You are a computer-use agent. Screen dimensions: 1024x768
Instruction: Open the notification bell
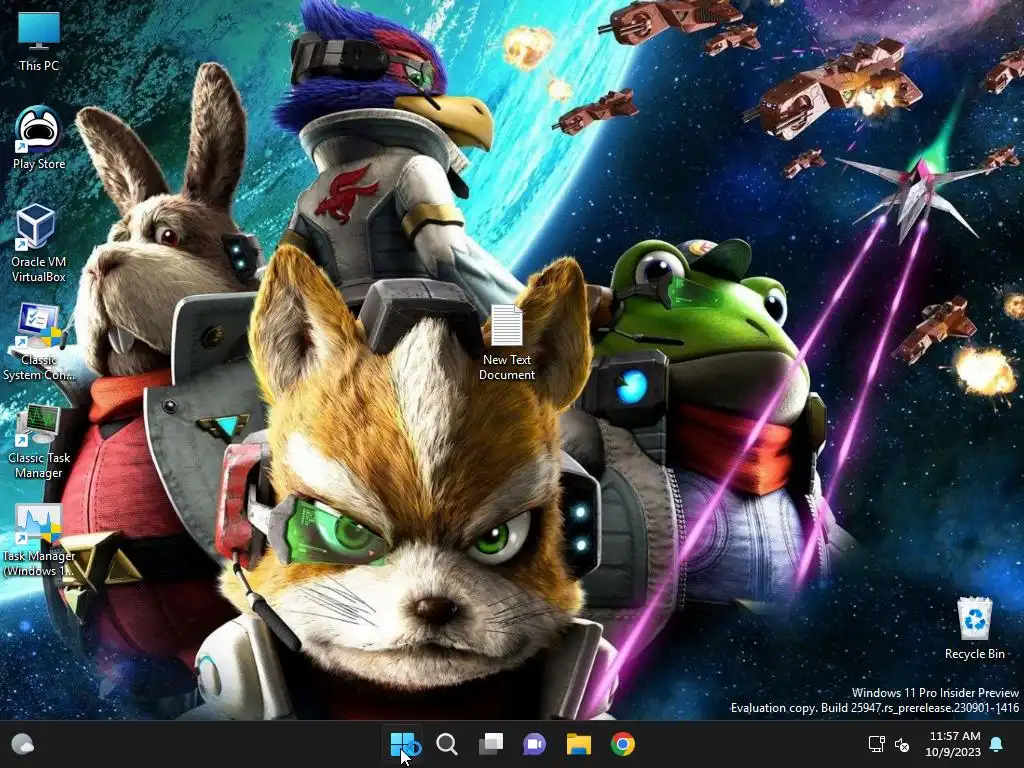tap(997, 744)
